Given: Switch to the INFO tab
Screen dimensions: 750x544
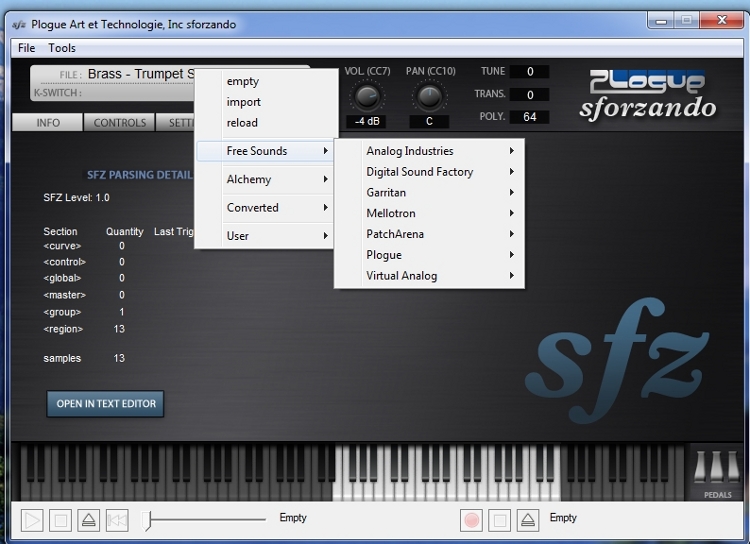Looking at the screenshot, I should point(47,122).
